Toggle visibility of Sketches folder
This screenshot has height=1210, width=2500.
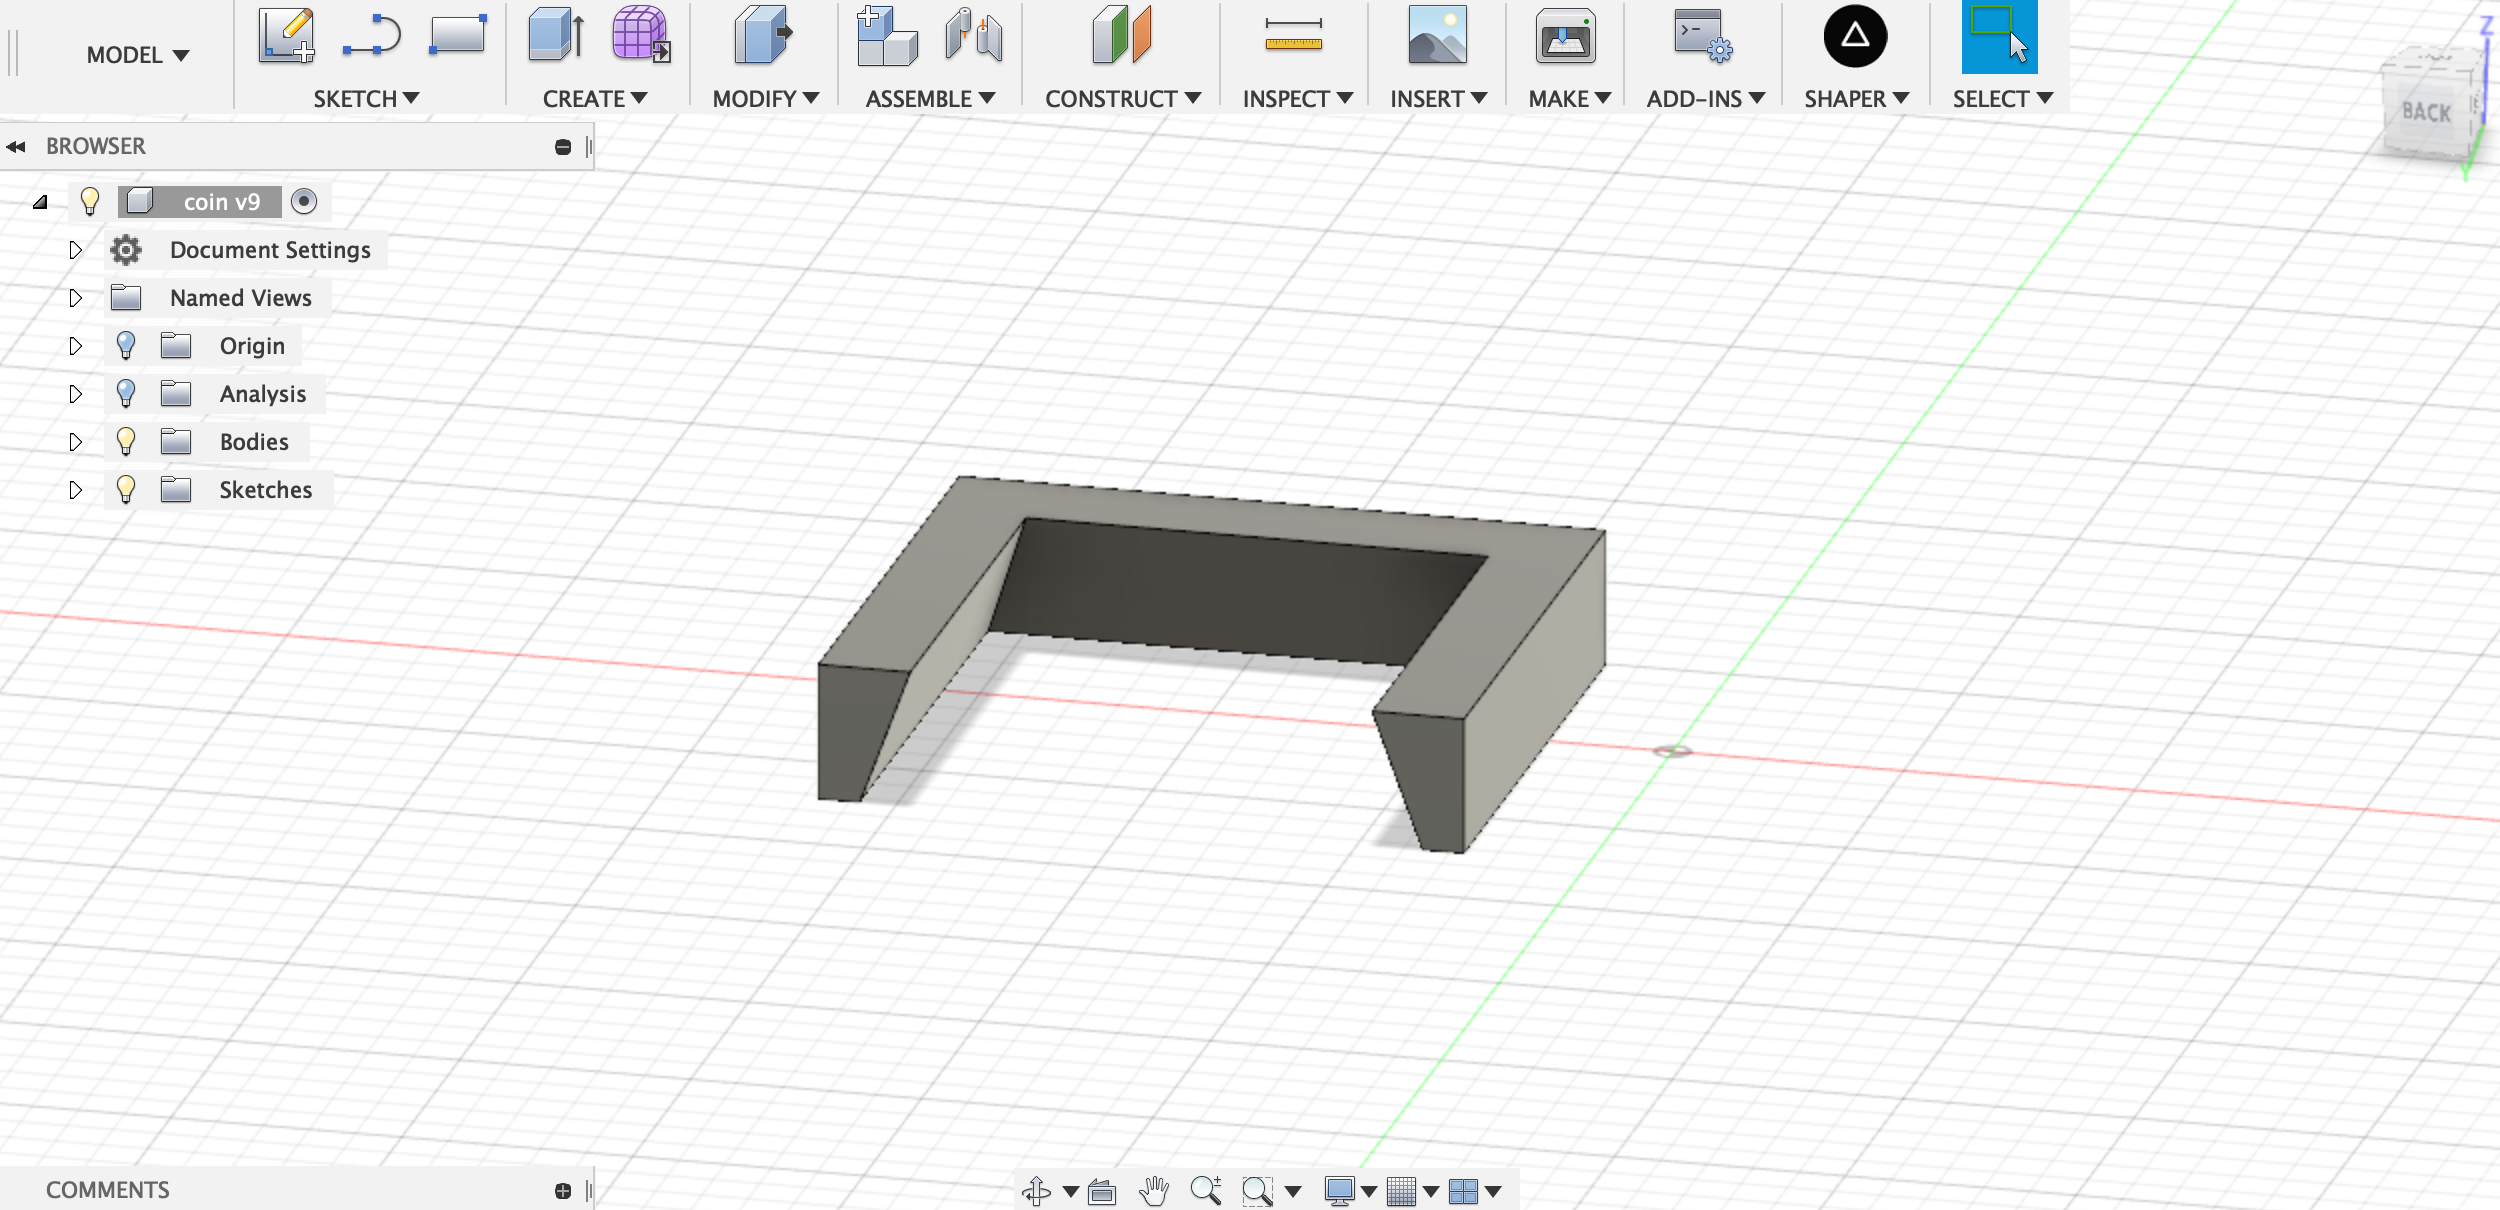tap(126, 489)
